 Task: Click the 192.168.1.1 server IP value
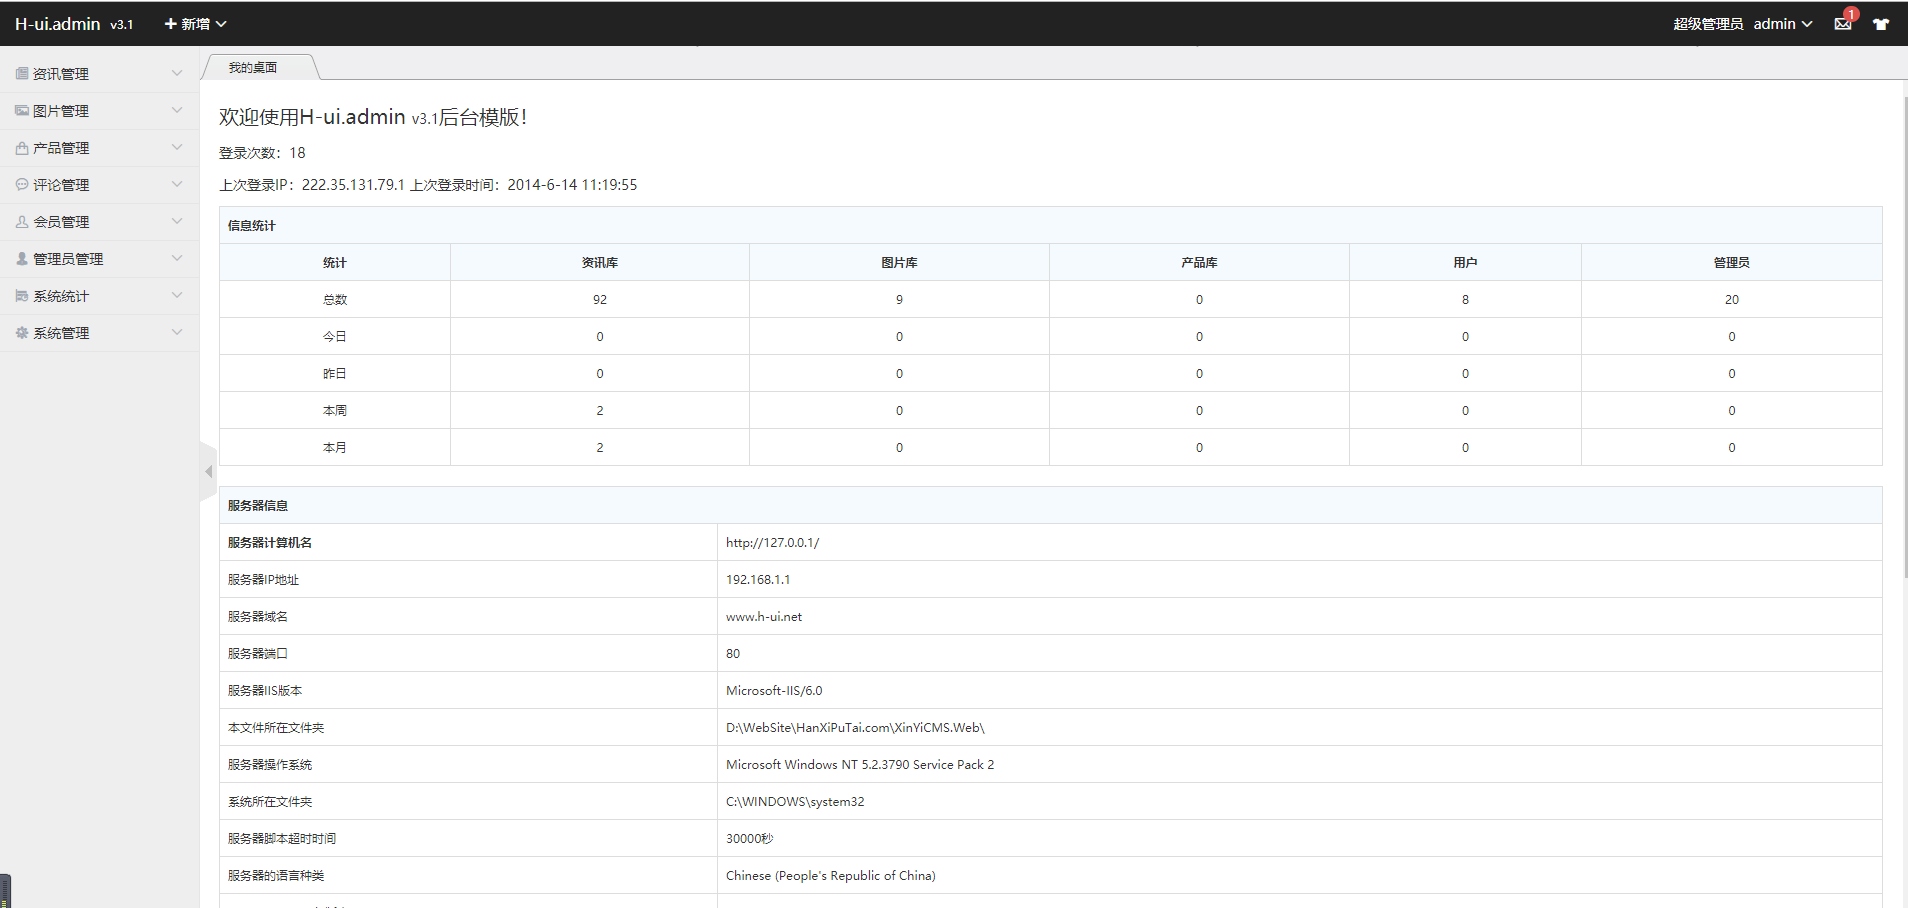758,580
